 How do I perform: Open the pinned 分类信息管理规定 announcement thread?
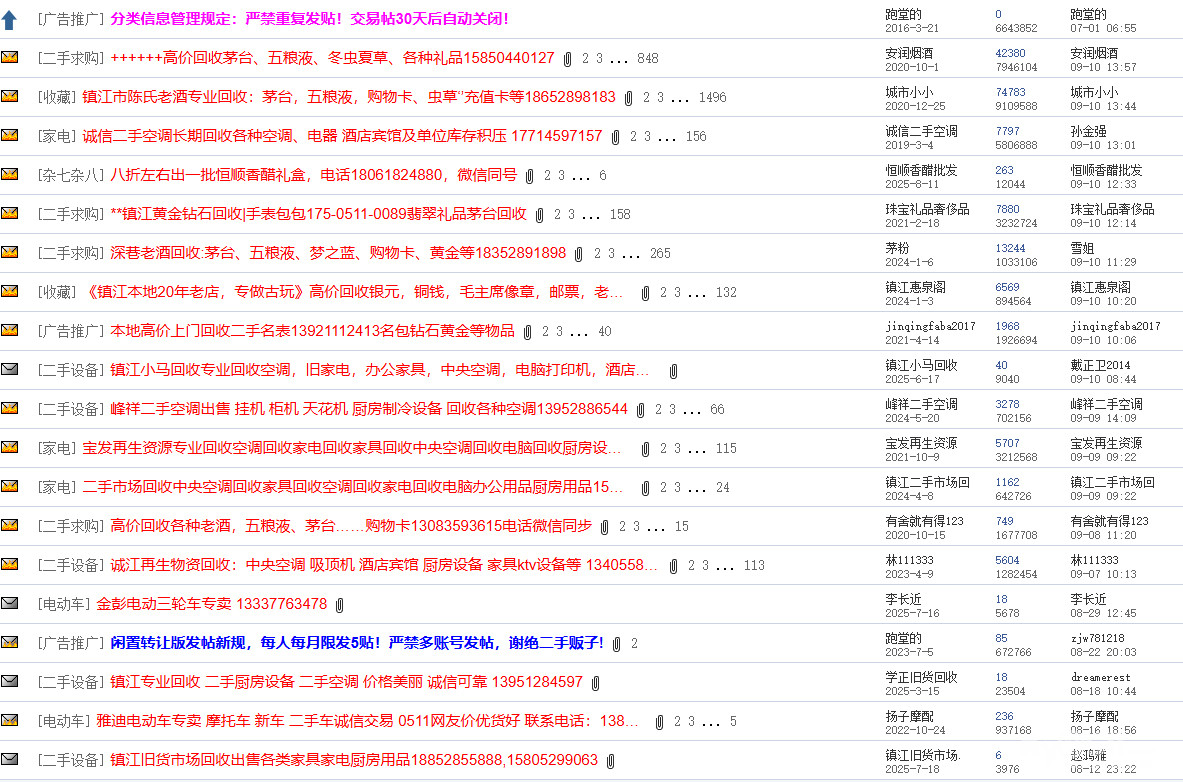[309, 19]
